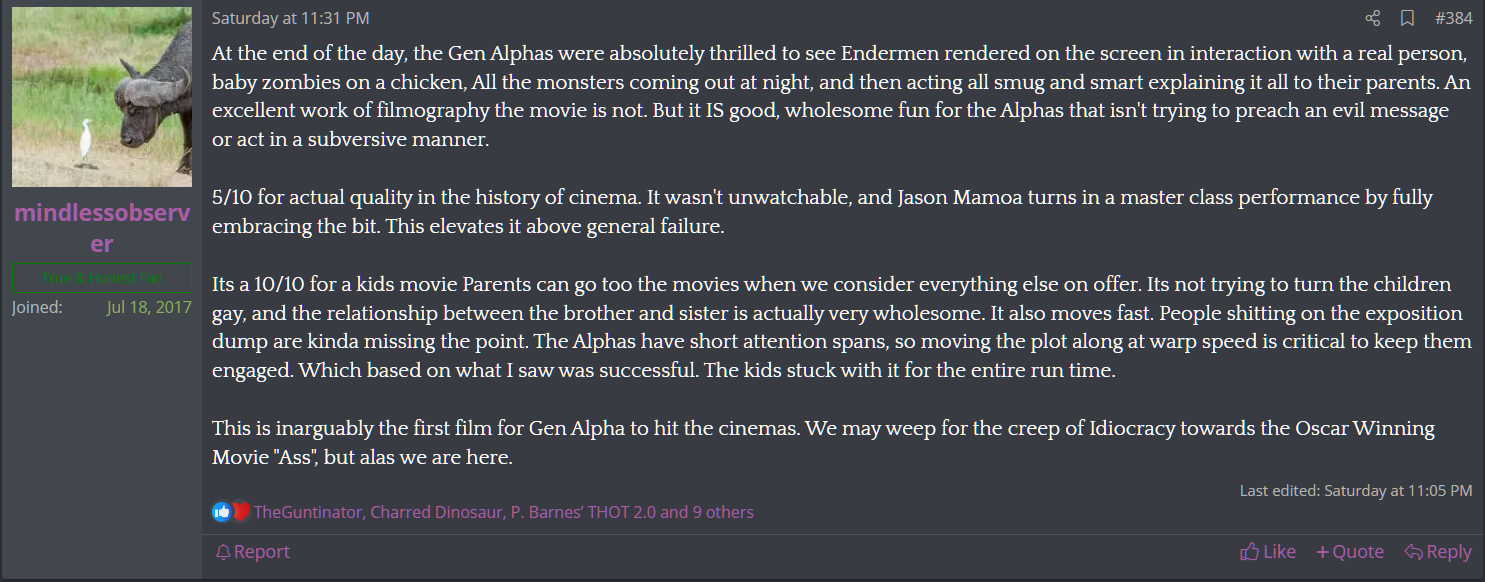Screen dimensions: 1485x582
Task: Open TheGuntinator's profile from reactions list
Action: click(x=308, y=512)
